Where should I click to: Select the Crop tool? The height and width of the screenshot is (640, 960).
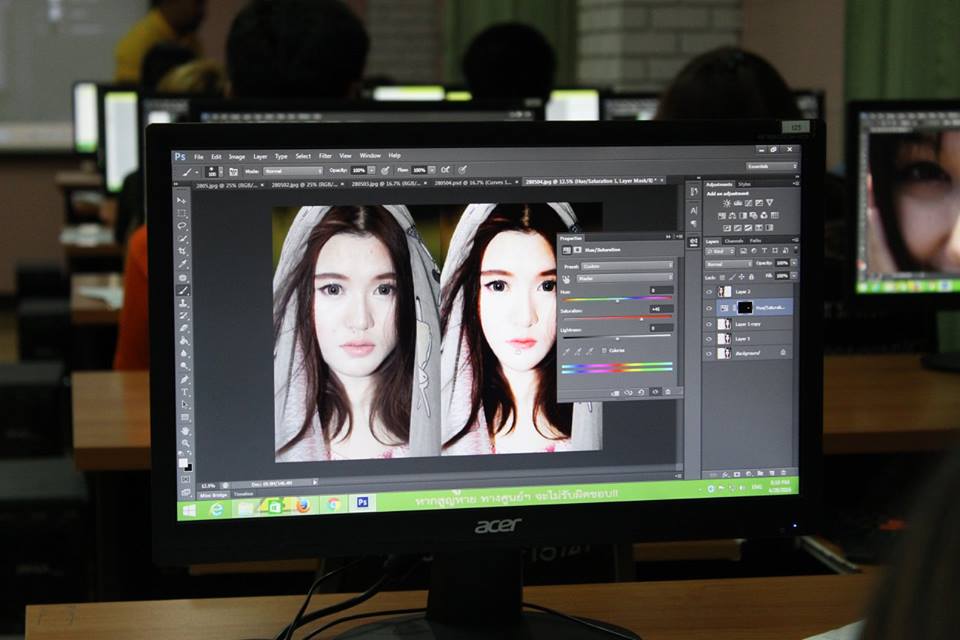(182, 252)
